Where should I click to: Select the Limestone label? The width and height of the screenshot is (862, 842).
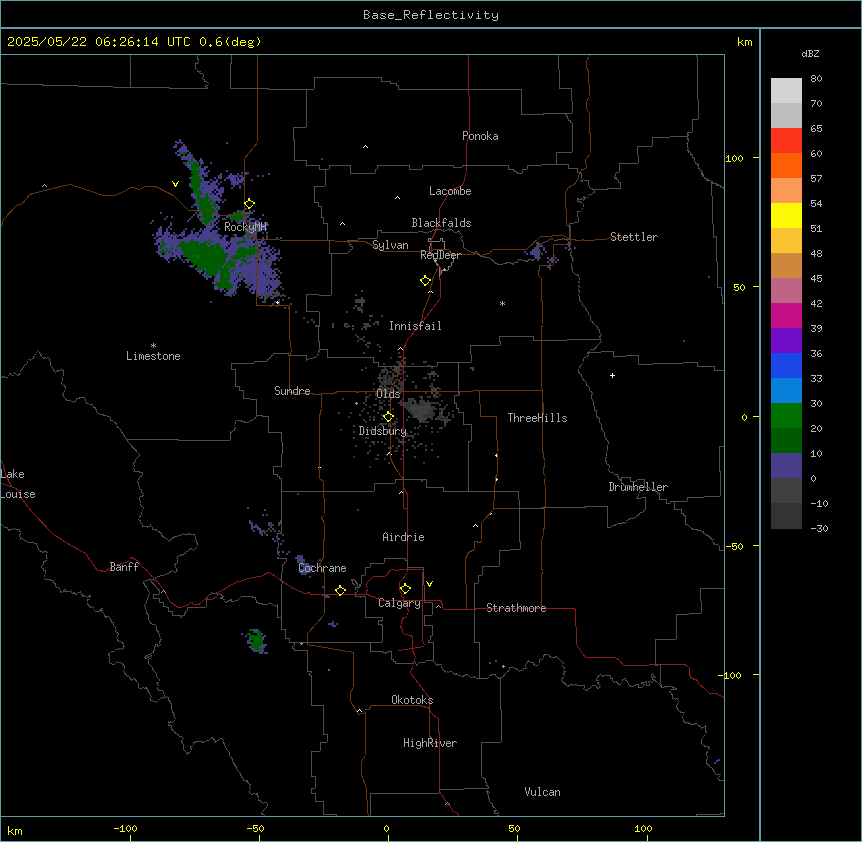click(153, 356)
